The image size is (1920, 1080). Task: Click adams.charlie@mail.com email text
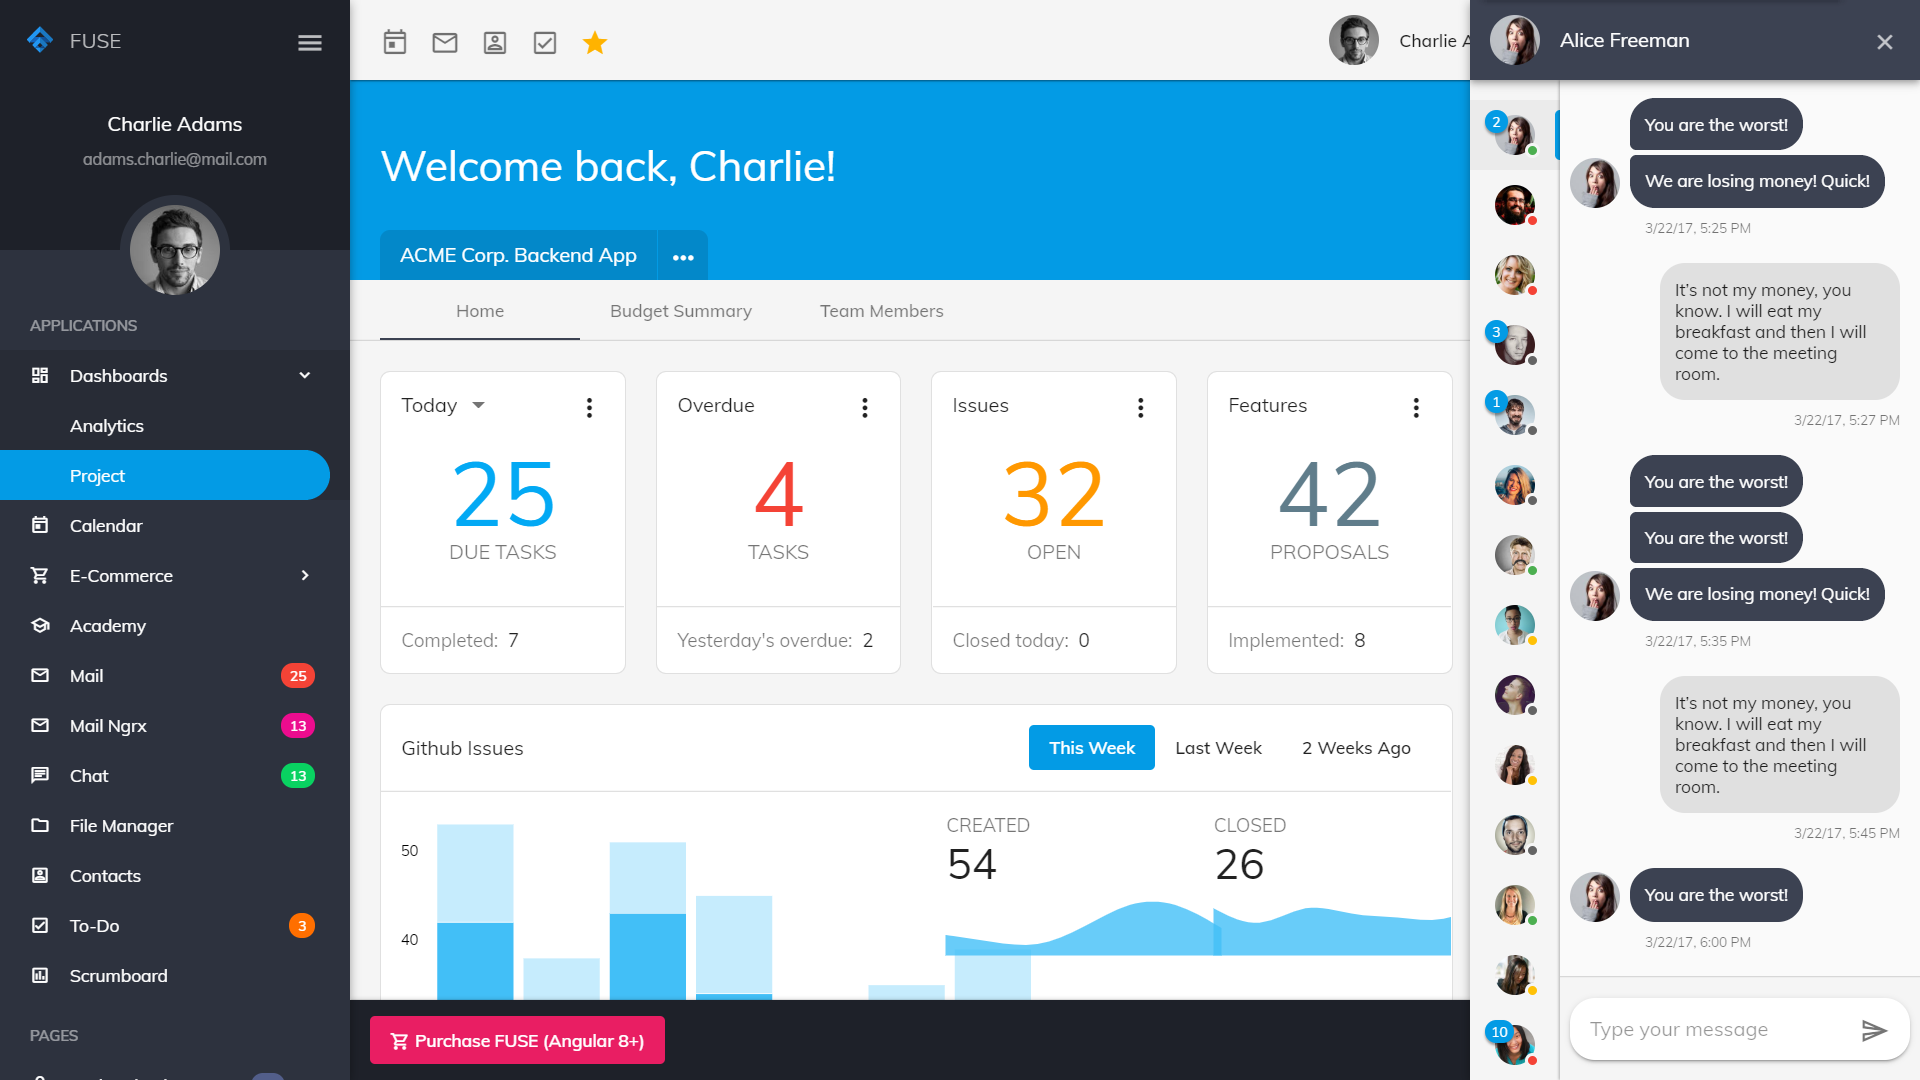[x=175, y=159]
